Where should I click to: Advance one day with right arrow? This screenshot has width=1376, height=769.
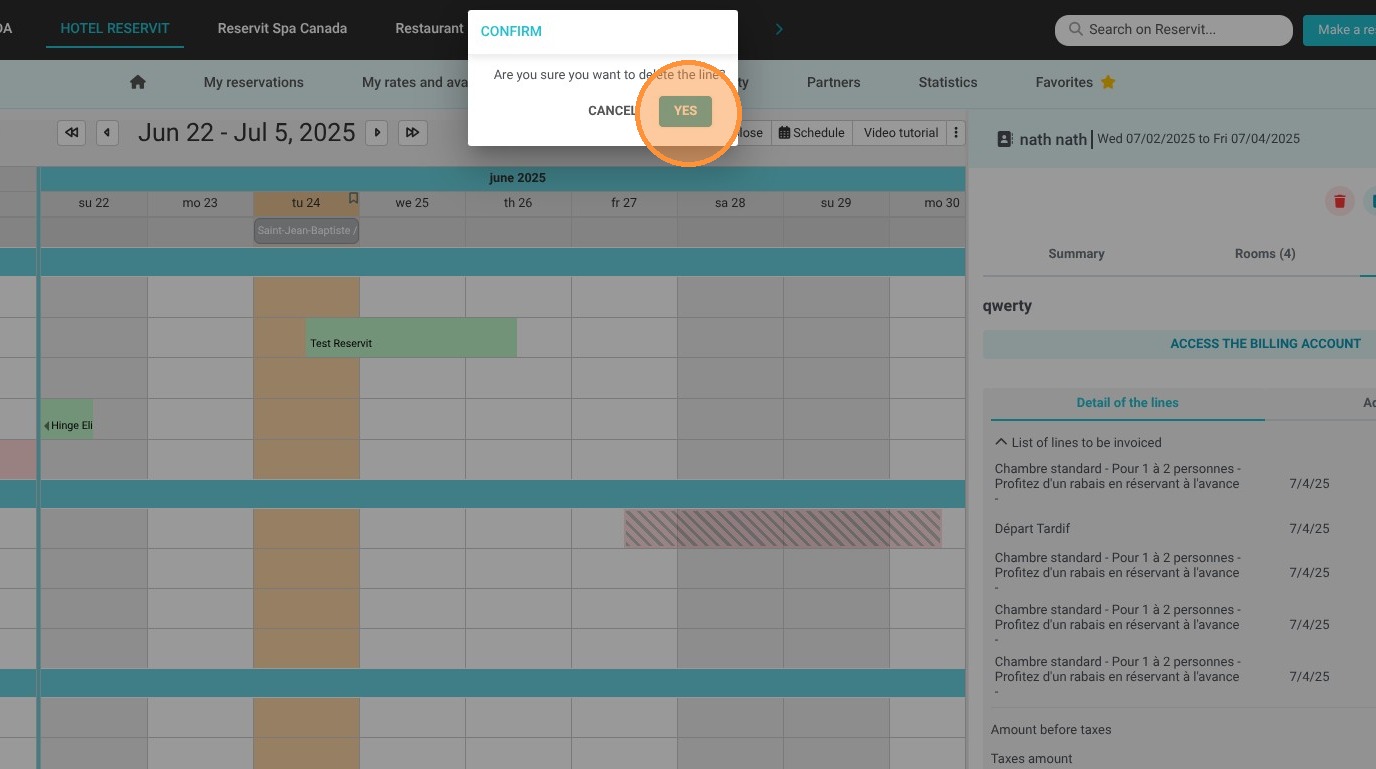coord(377,132)
